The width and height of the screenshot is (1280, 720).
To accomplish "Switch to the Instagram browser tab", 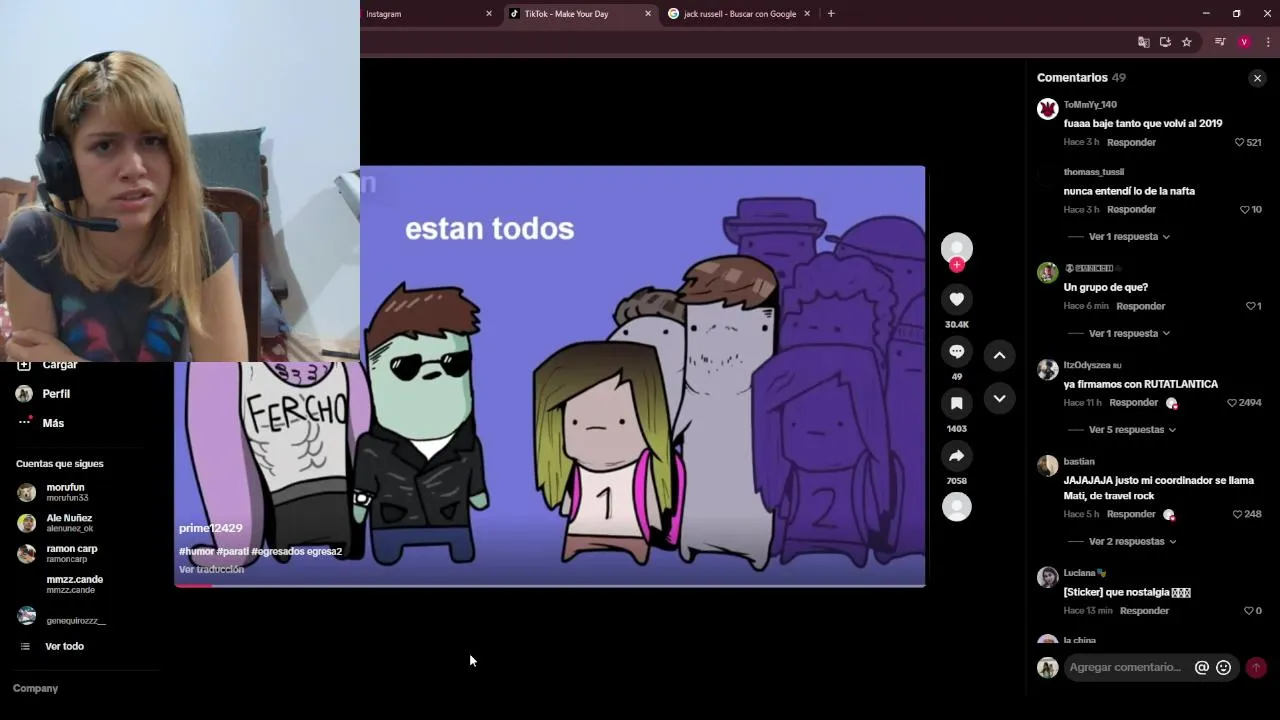I will click(x=428, y=14).
